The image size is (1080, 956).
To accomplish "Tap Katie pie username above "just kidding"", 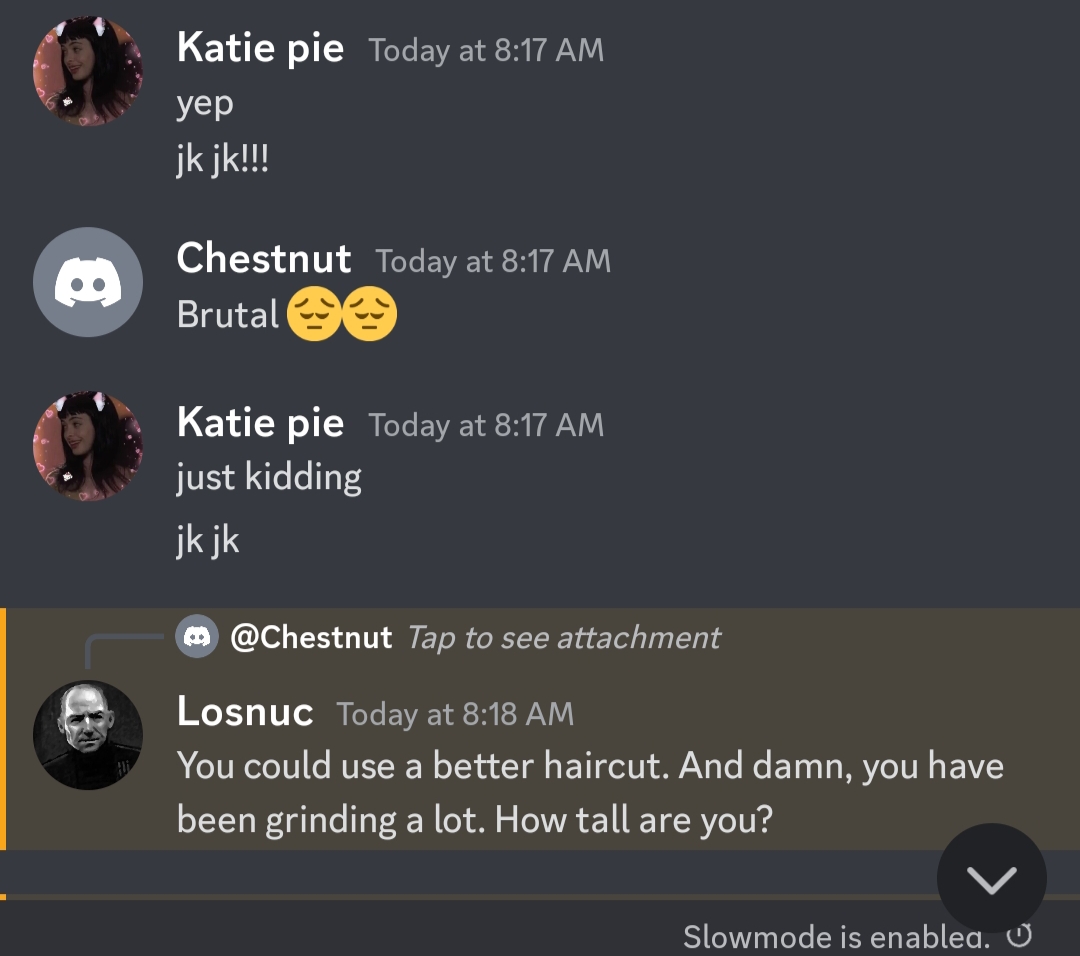I will click(260, 423).
